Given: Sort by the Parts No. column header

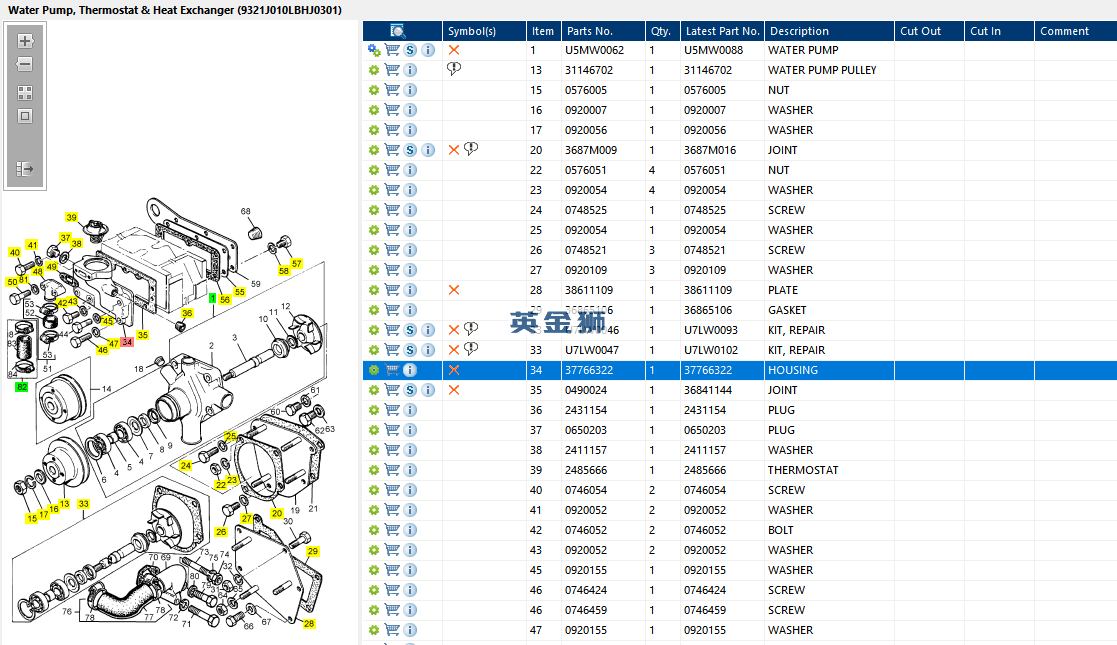Looking at the screenshot, I should 603,31.
